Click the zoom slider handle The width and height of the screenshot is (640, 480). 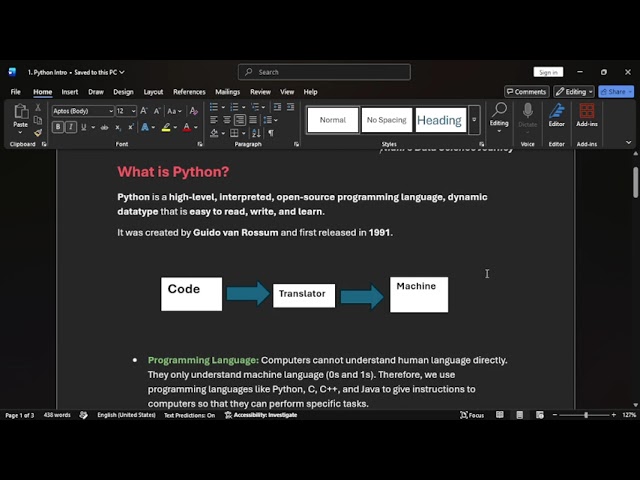[586, 415]
